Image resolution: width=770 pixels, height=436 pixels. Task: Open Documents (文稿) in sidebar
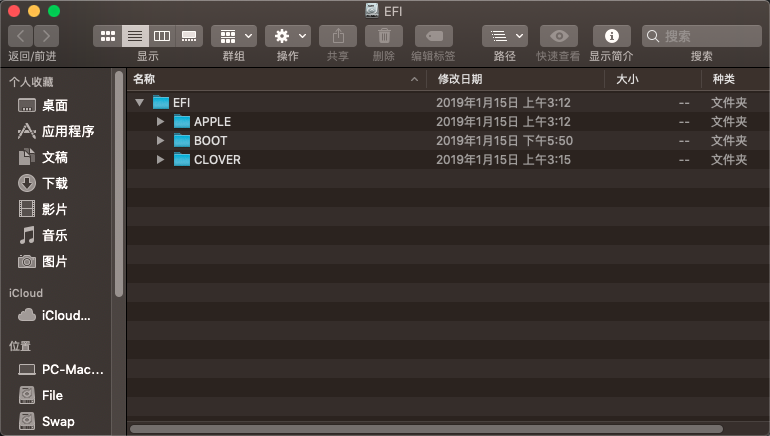point(55,157)
